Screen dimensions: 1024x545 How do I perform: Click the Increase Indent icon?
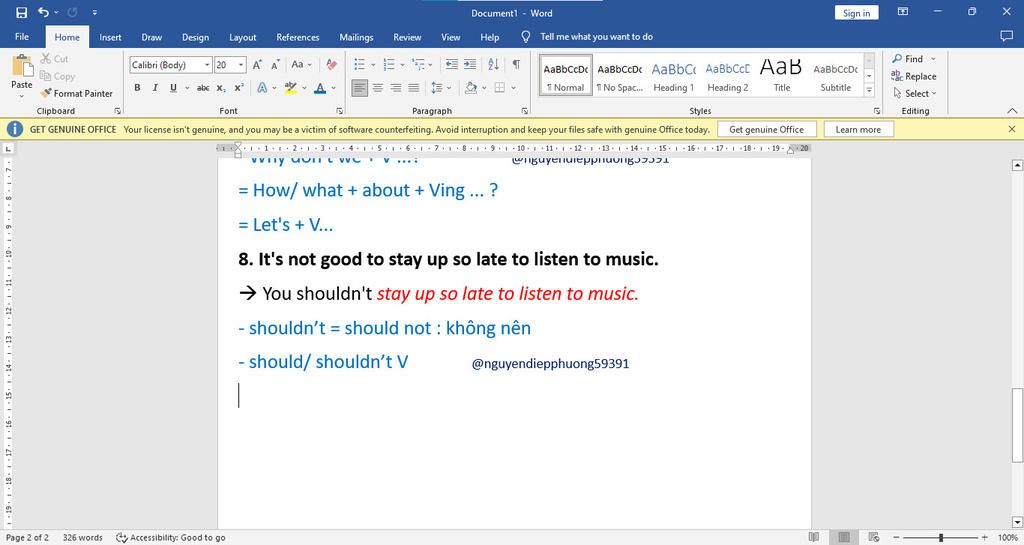pos(471,65)
